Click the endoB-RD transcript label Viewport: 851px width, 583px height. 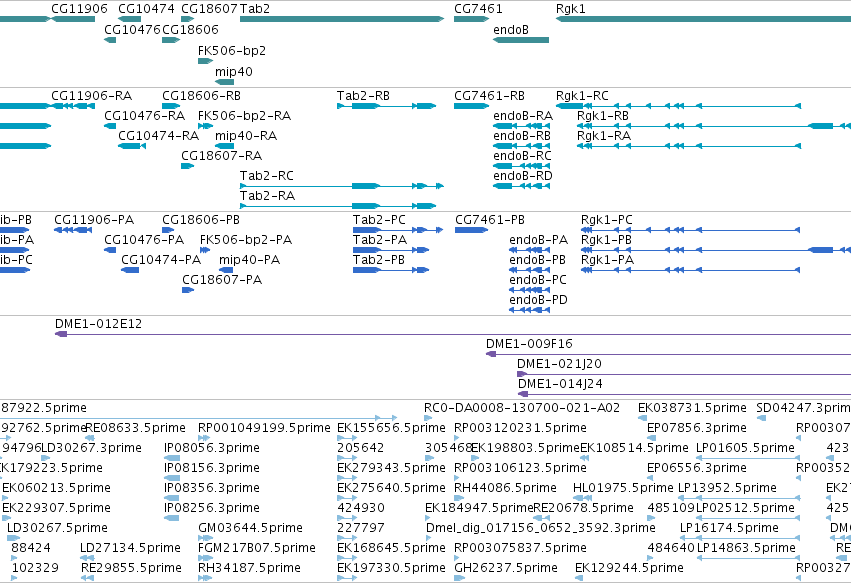pyautogui.click(x=523, y=175)
